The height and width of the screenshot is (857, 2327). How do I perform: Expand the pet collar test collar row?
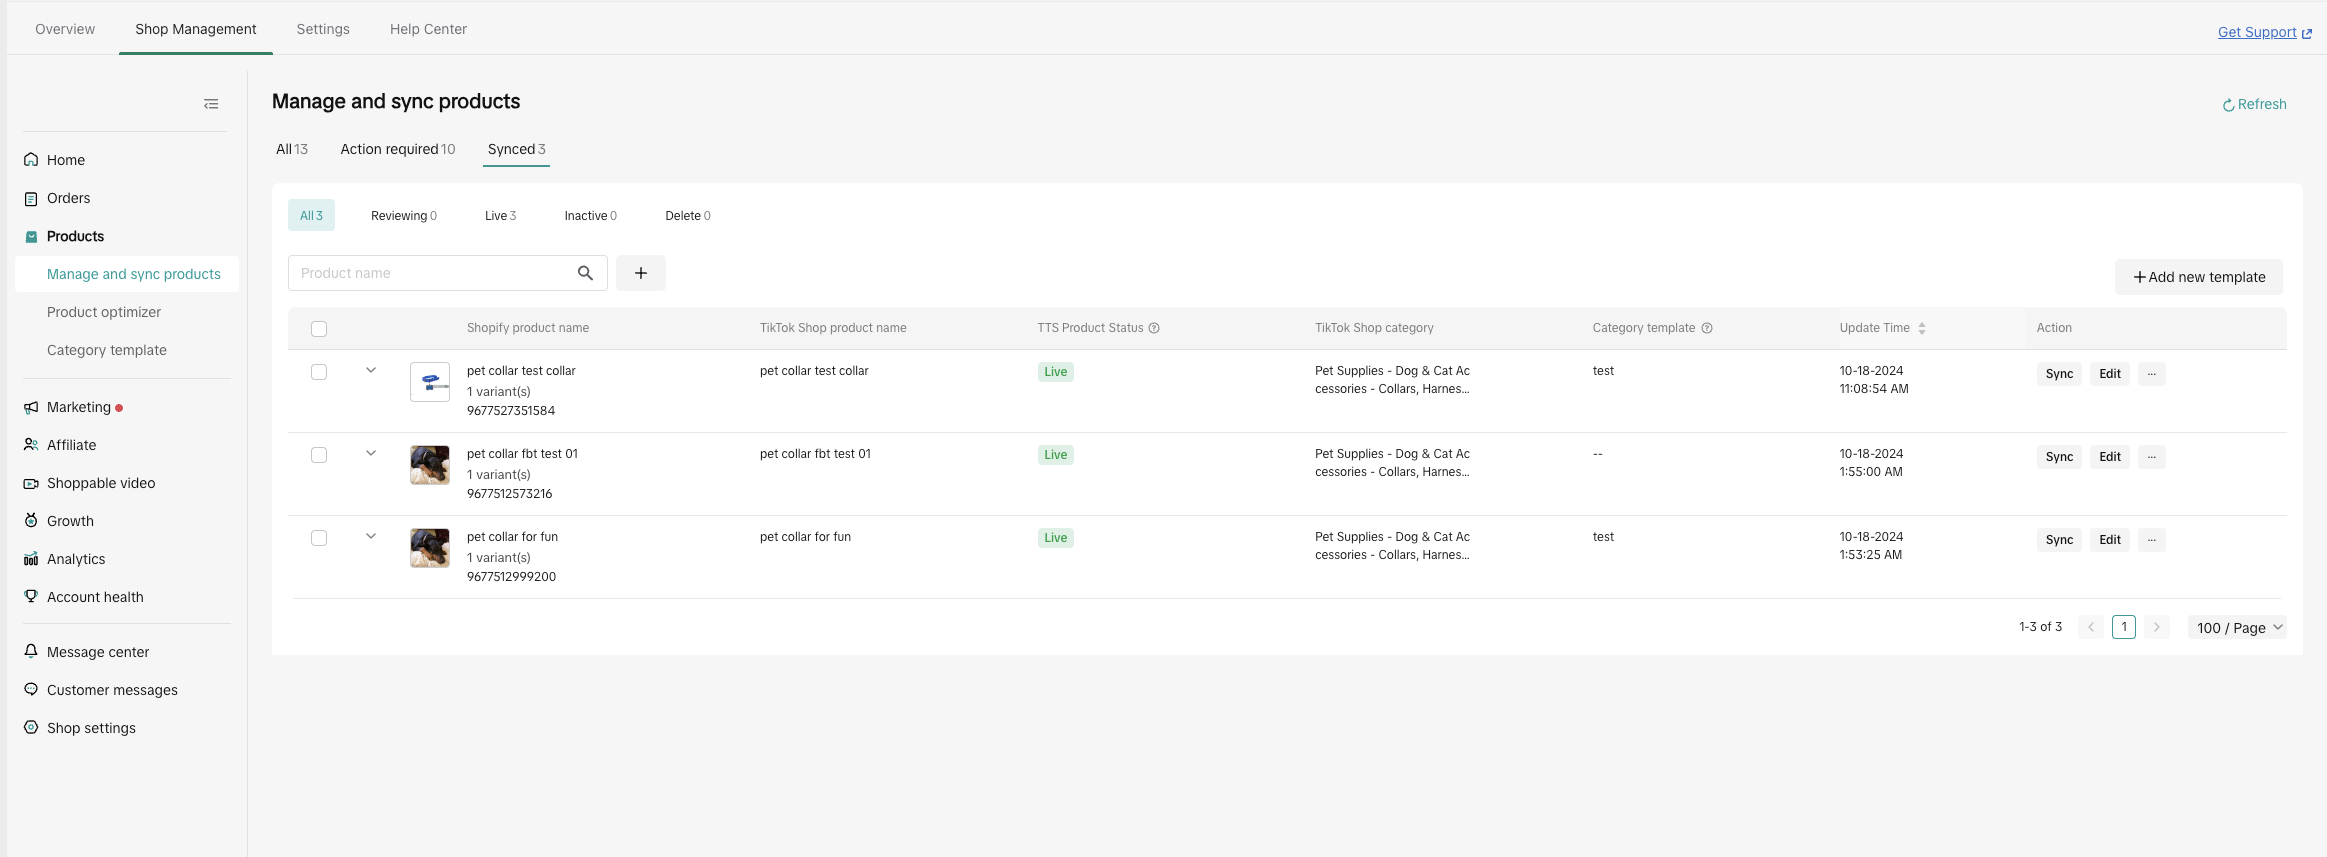pos(371,370)
